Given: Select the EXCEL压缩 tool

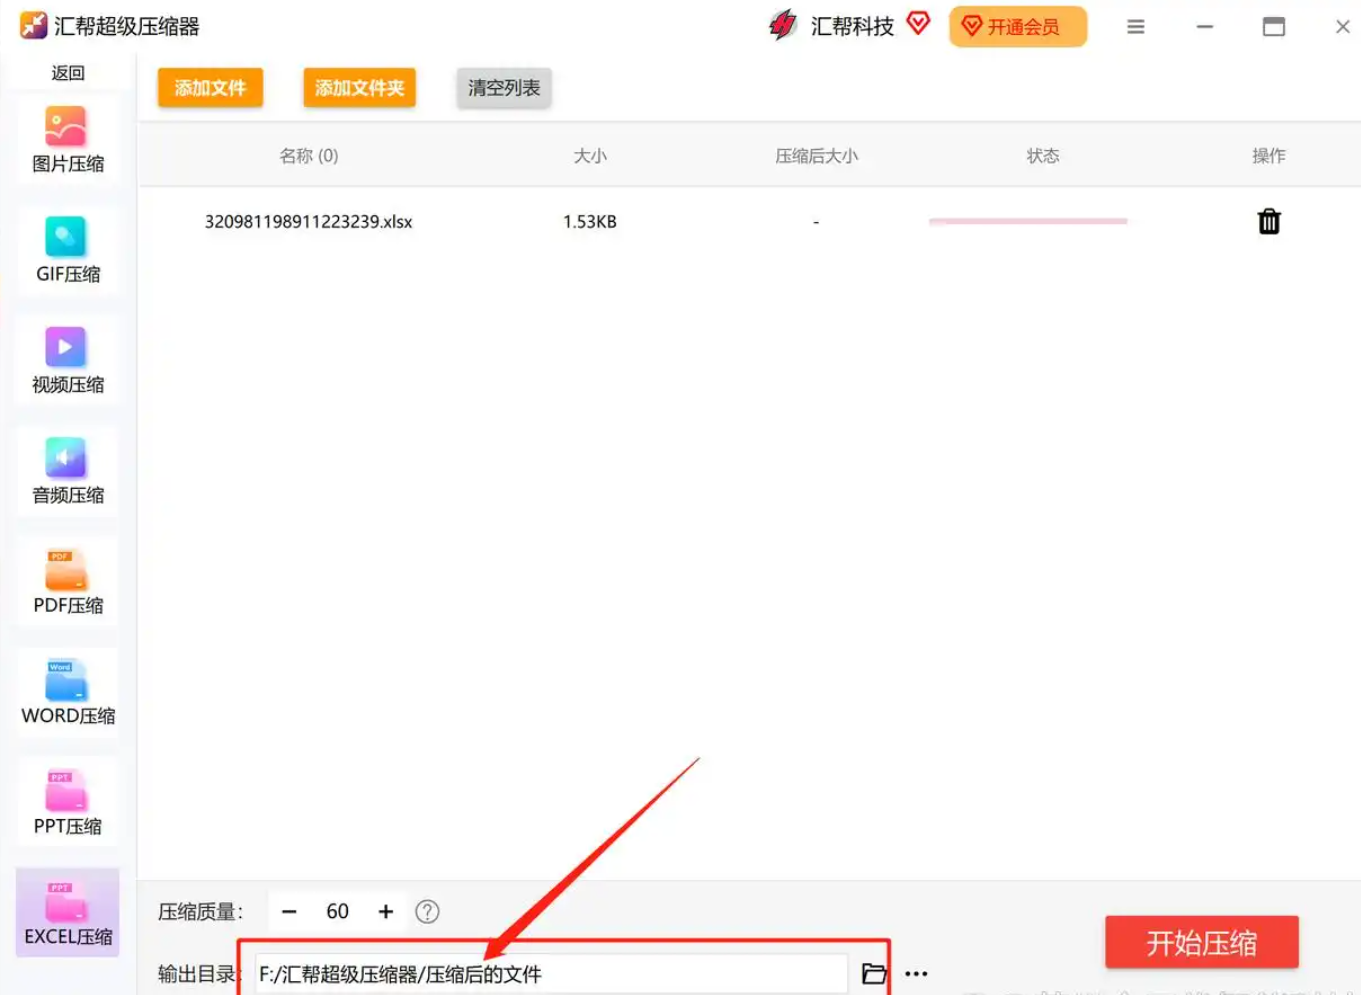Looking at the screenshot, I should coord(67,913).
